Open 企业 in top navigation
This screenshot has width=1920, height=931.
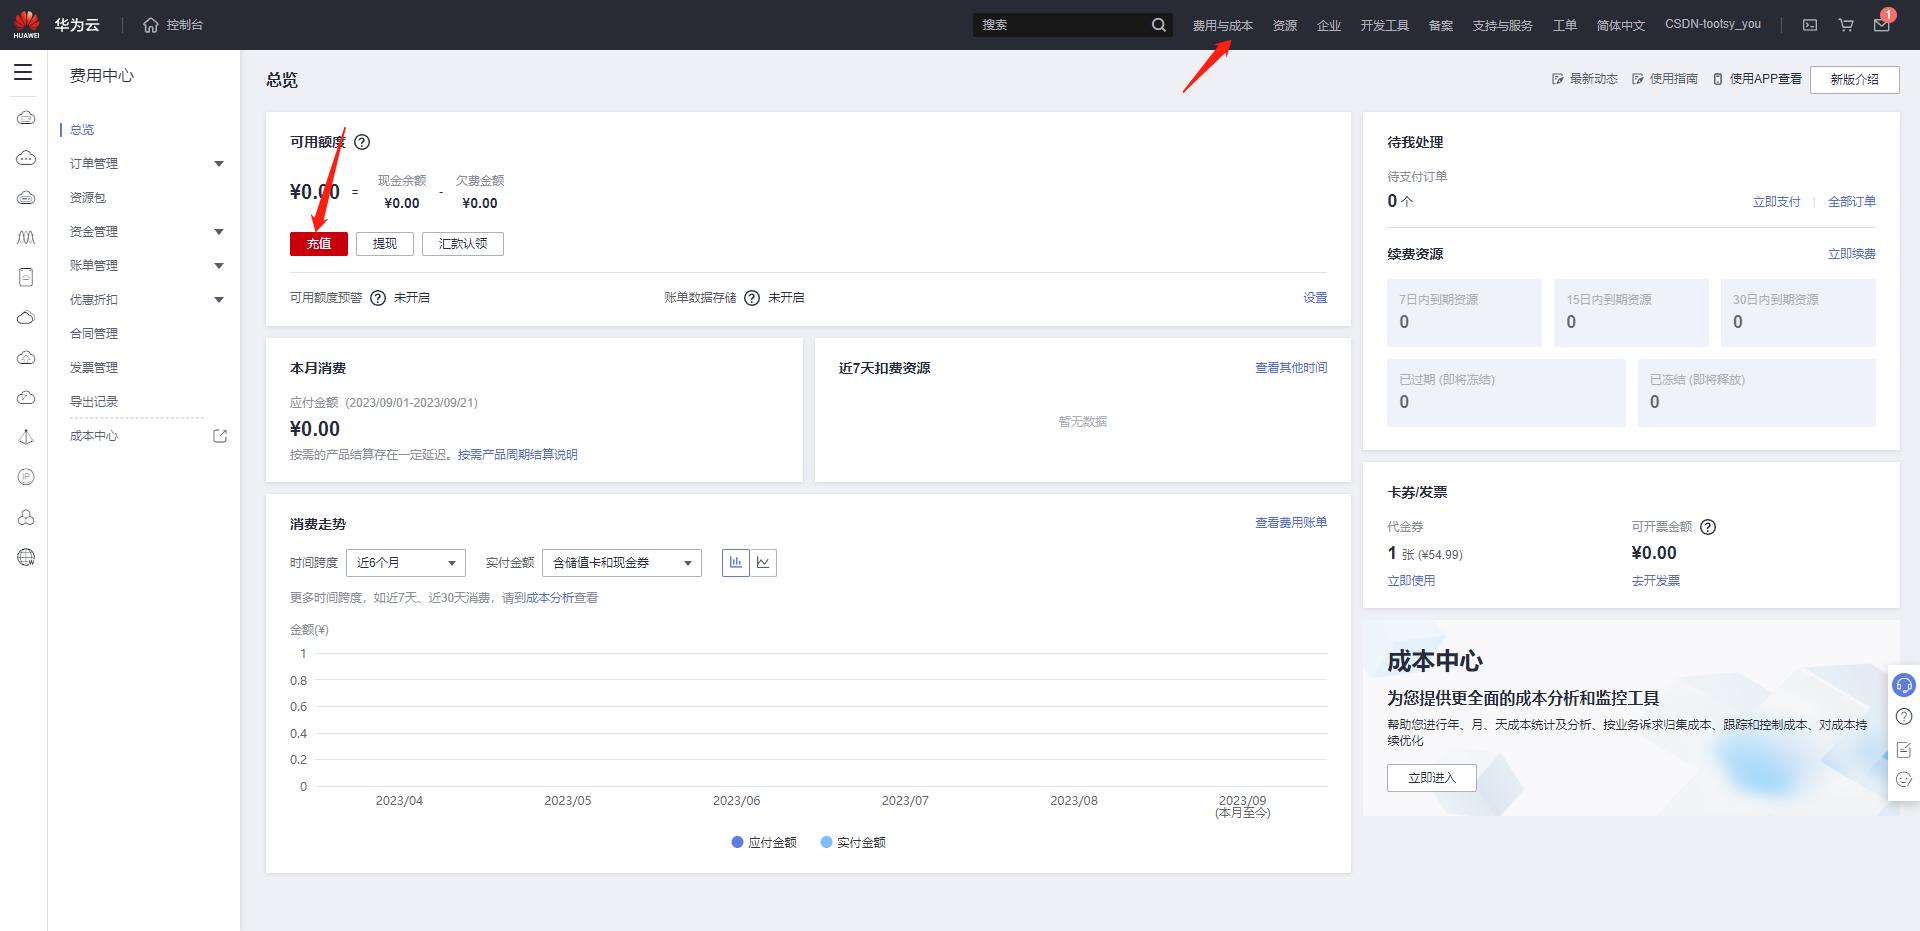tap(1329, 25)
